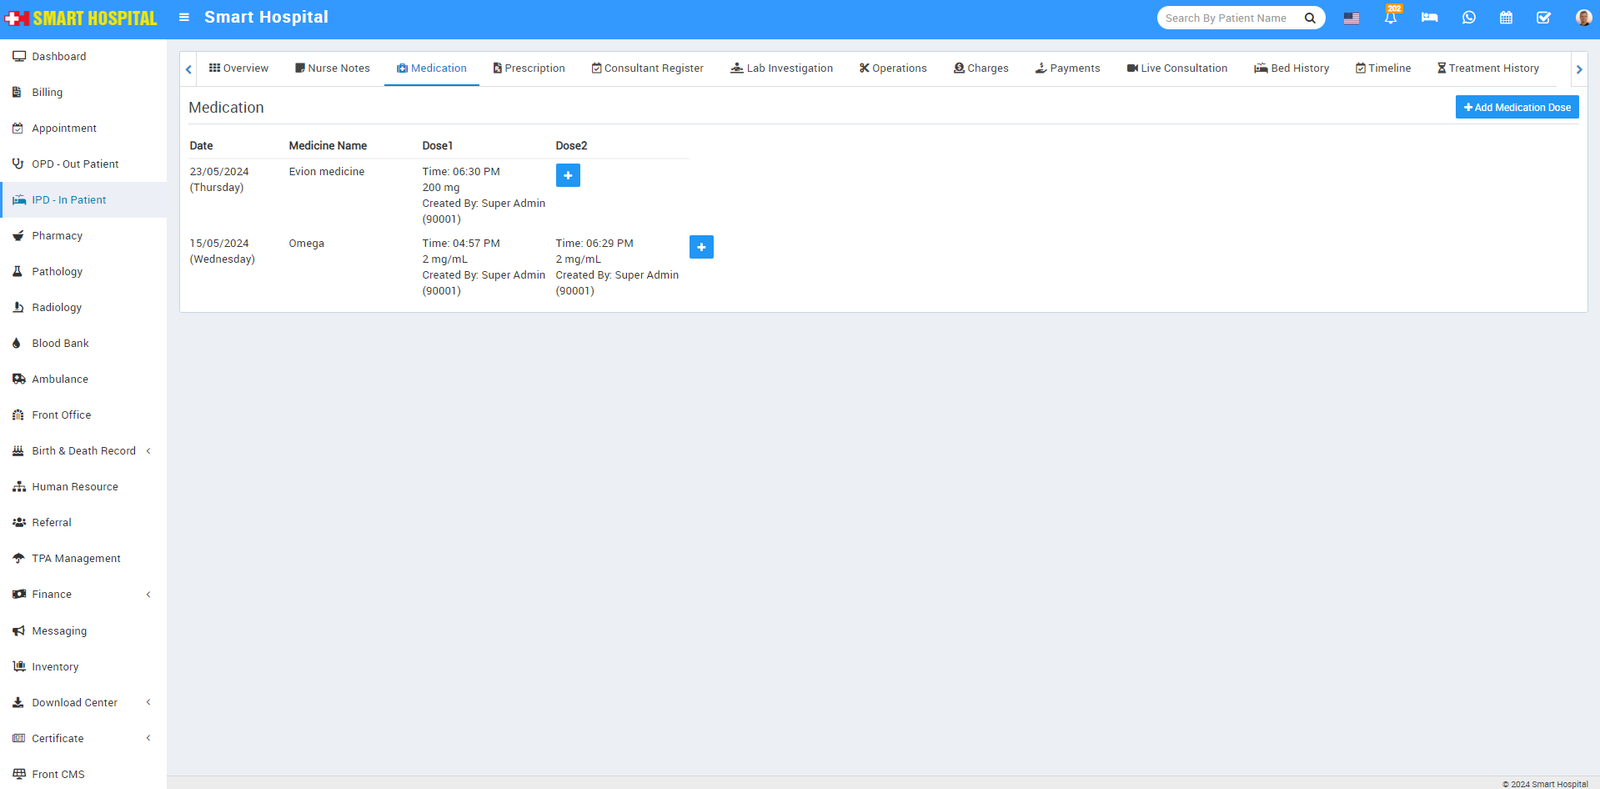The image size is (1600, 789).
Task: Open the Lab Investigation tab
Action: (781, 69)
